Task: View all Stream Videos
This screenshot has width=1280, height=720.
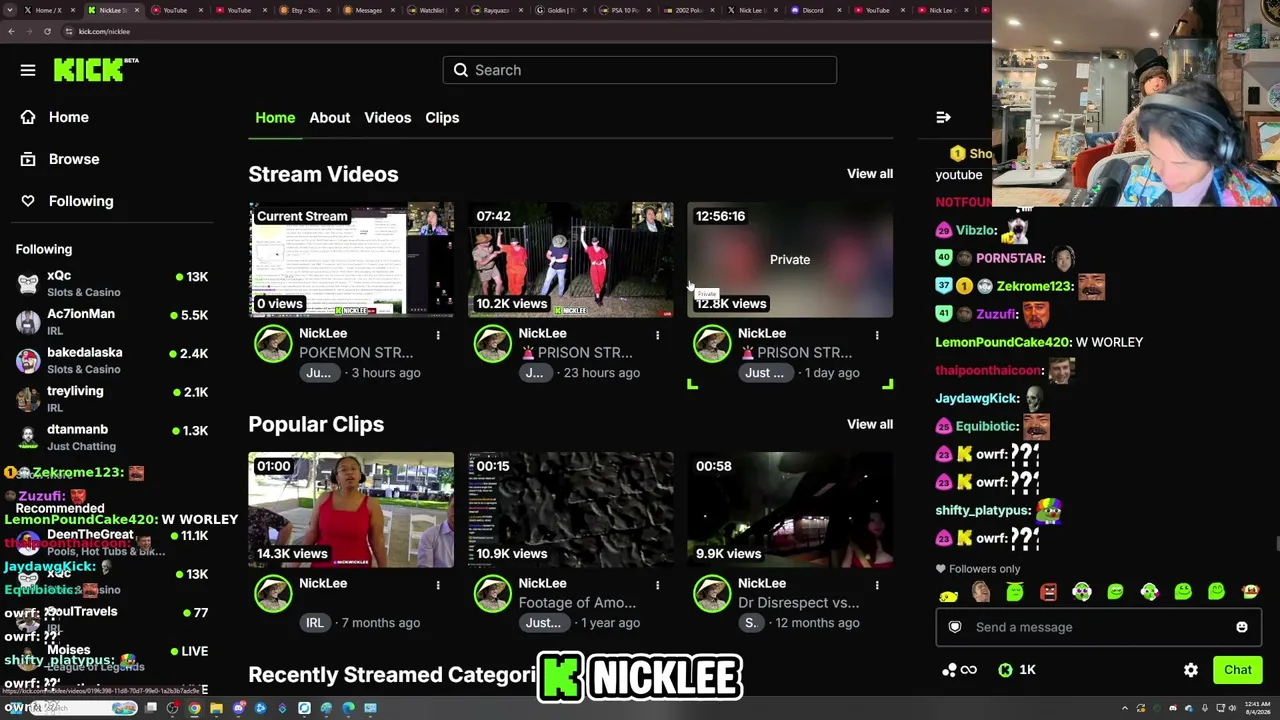Action: [870, 173]
